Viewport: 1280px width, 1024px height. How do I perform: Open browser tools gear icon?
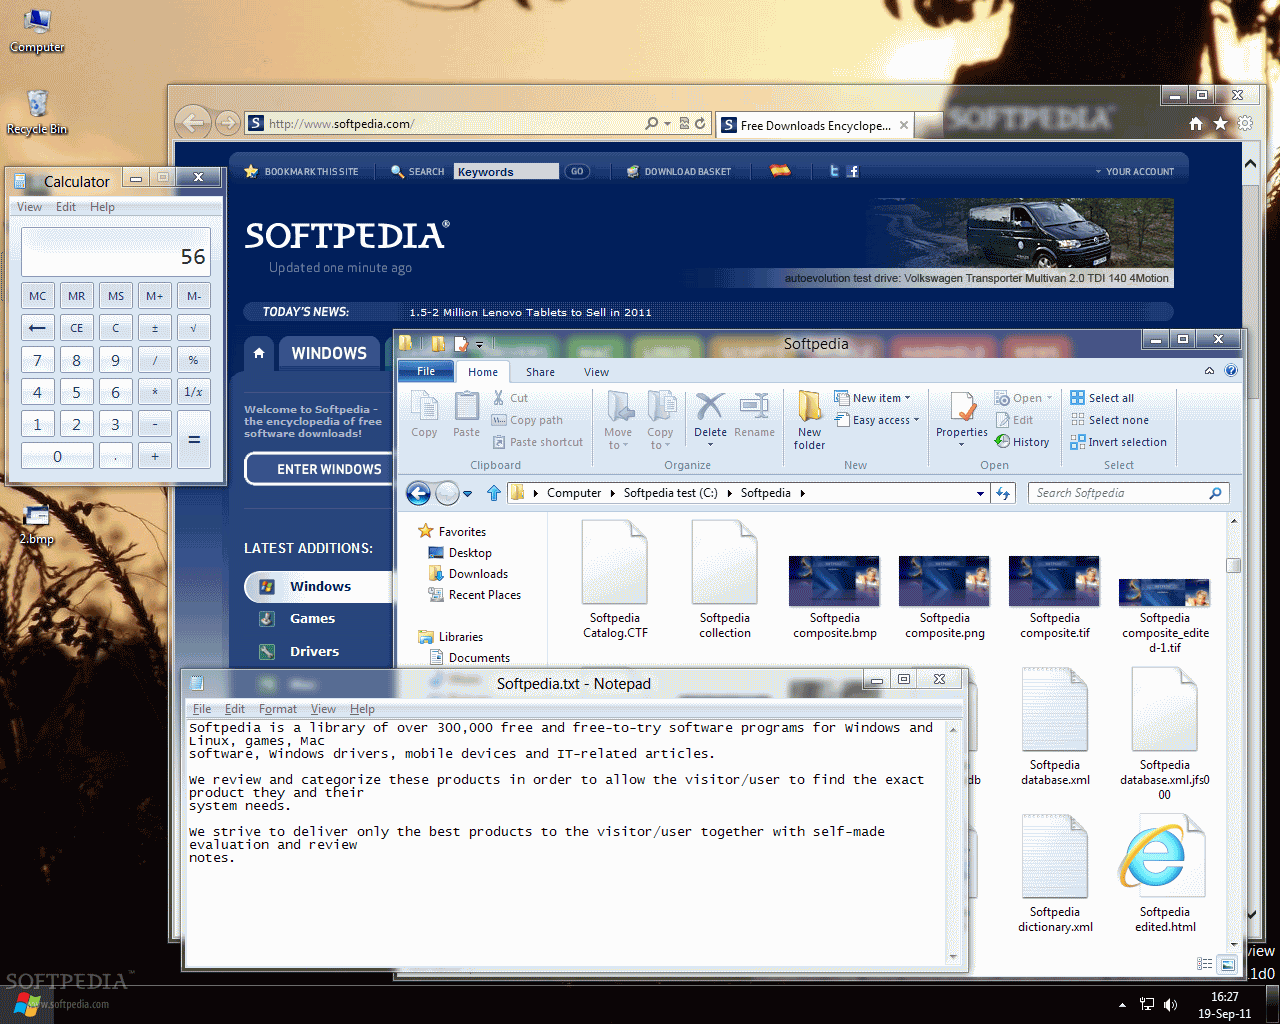point(1245,123)
